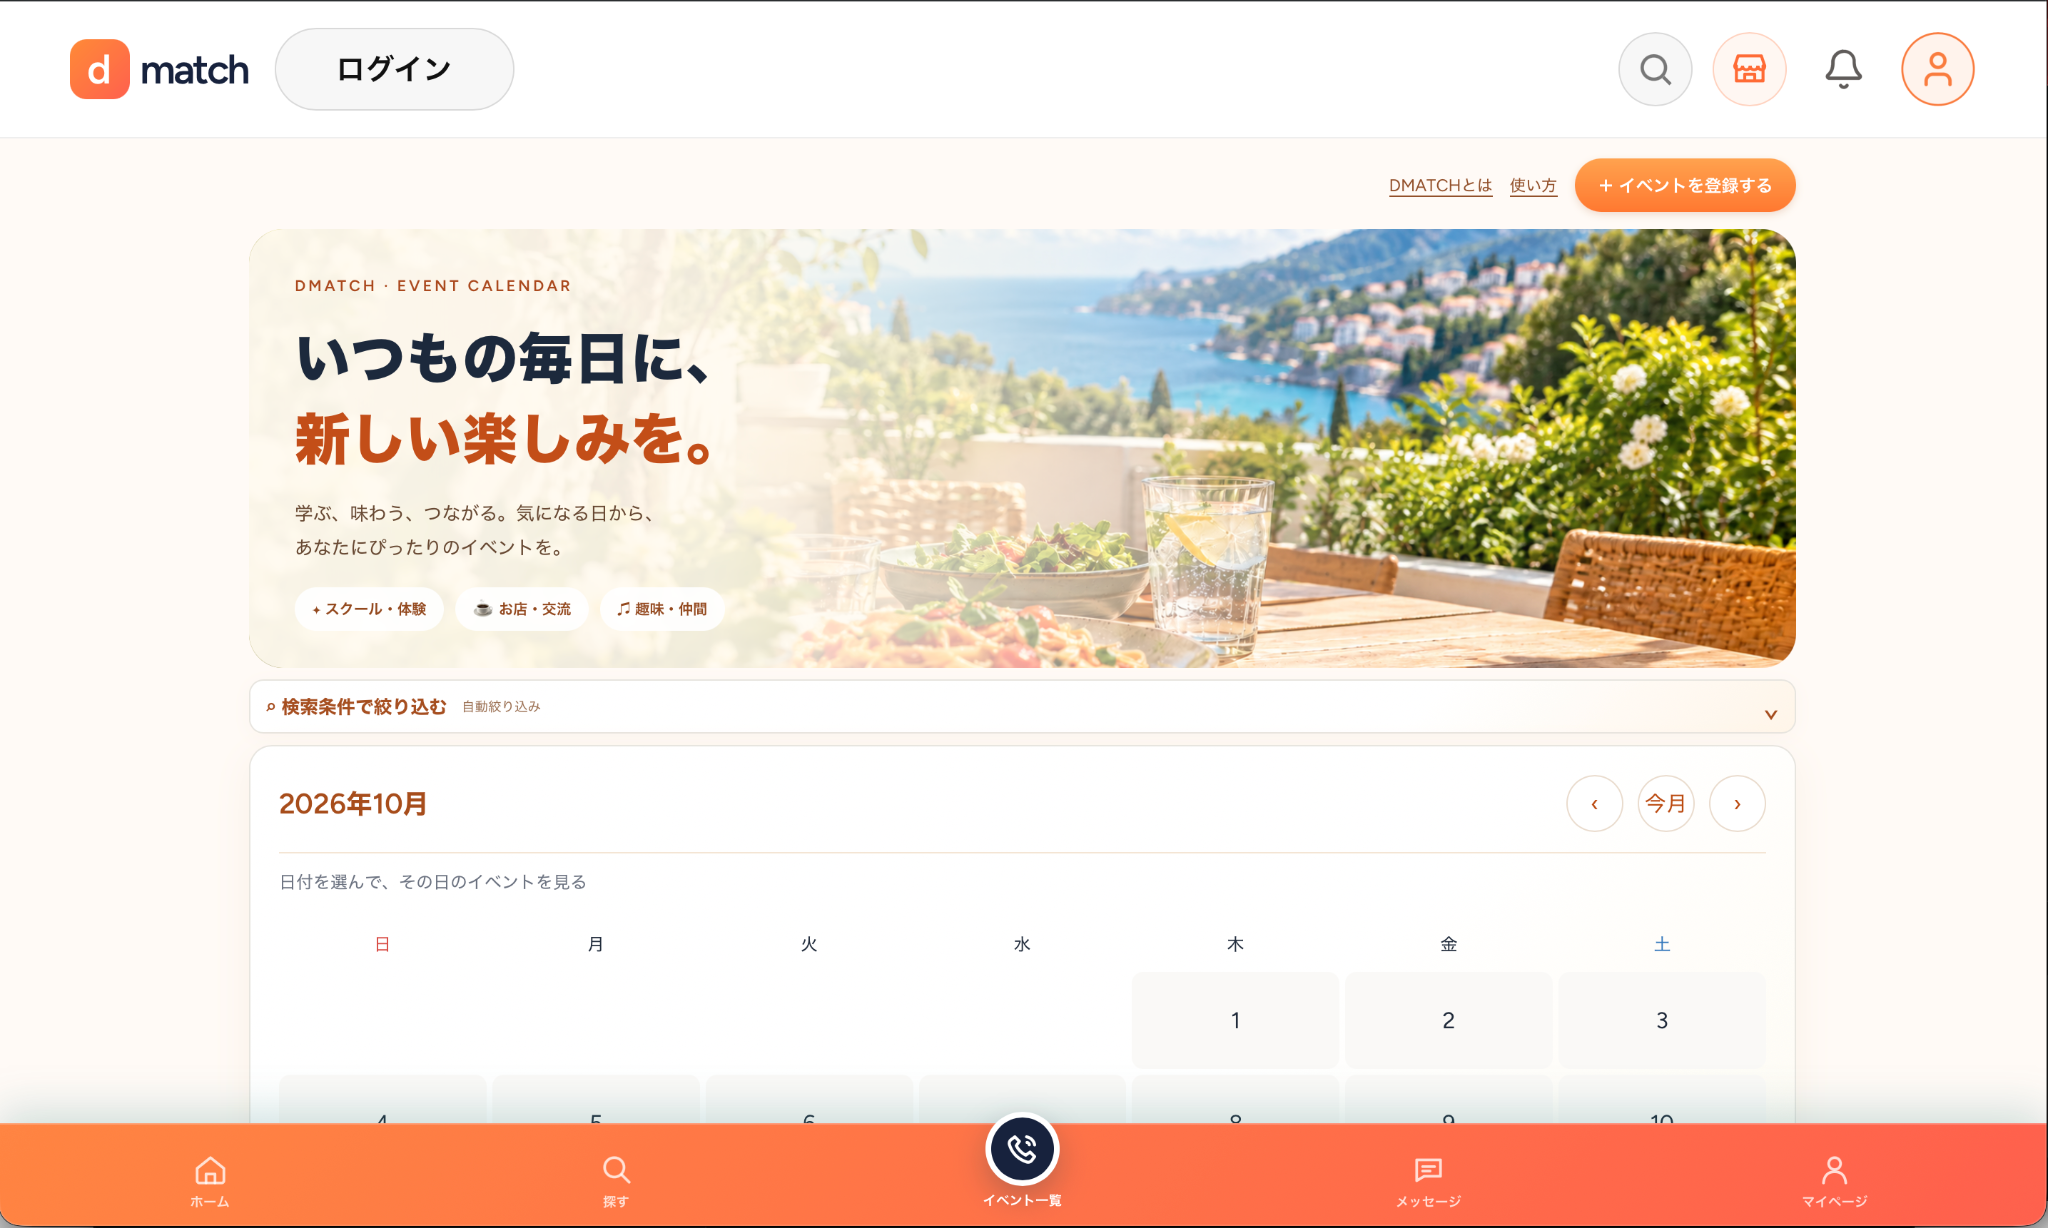Click the ログイン button
2048x1228 pixels.
click(x=394, y=69)
